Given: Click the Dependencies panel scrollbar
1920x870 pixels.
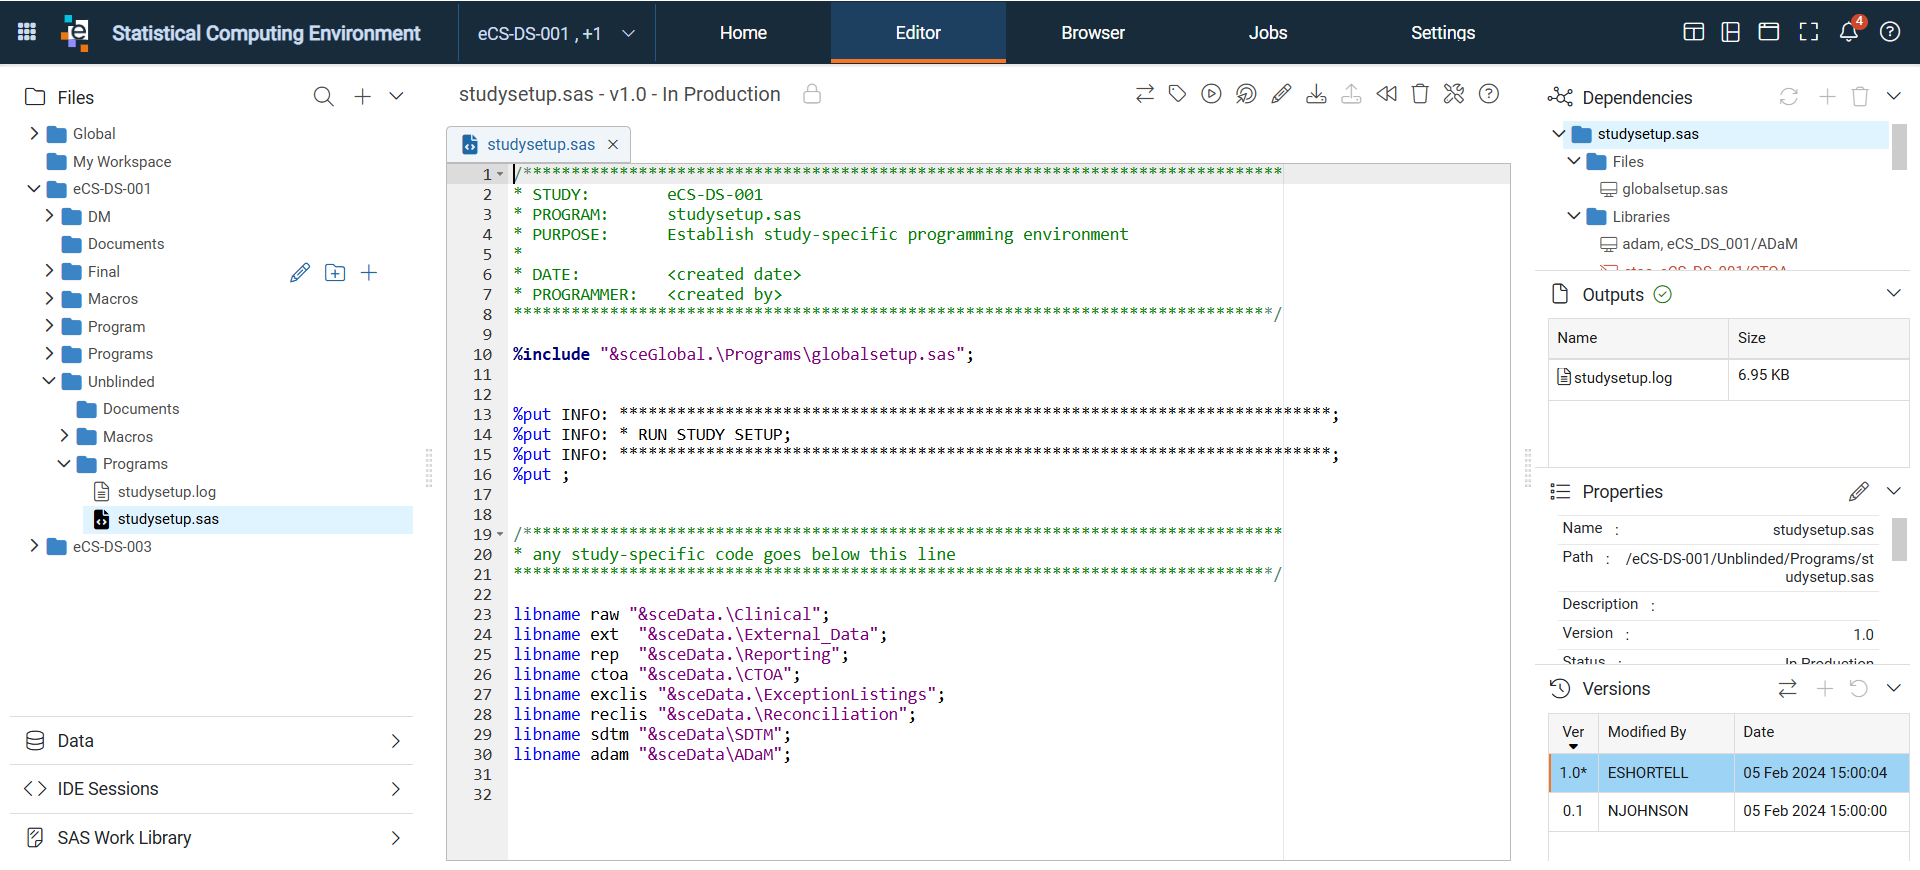Looking at the screenshot, I should pyautogui.click(x=1899, y=147).
